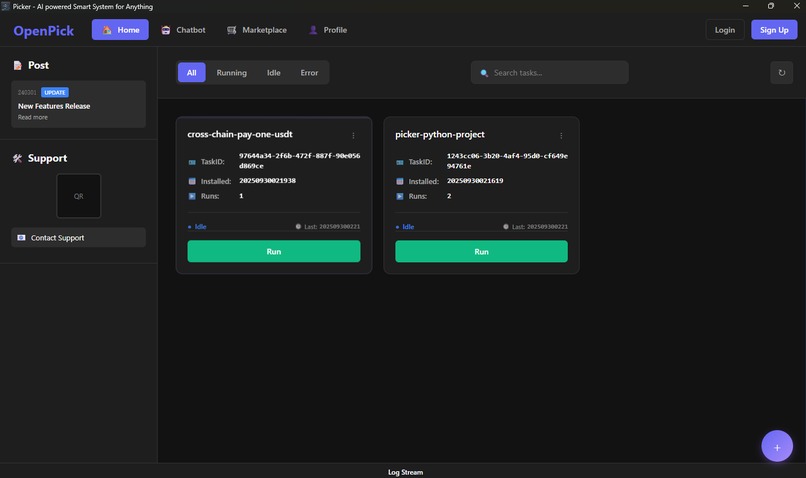Click TaskID icon in picker-python-project card

[x=400, y=162]
